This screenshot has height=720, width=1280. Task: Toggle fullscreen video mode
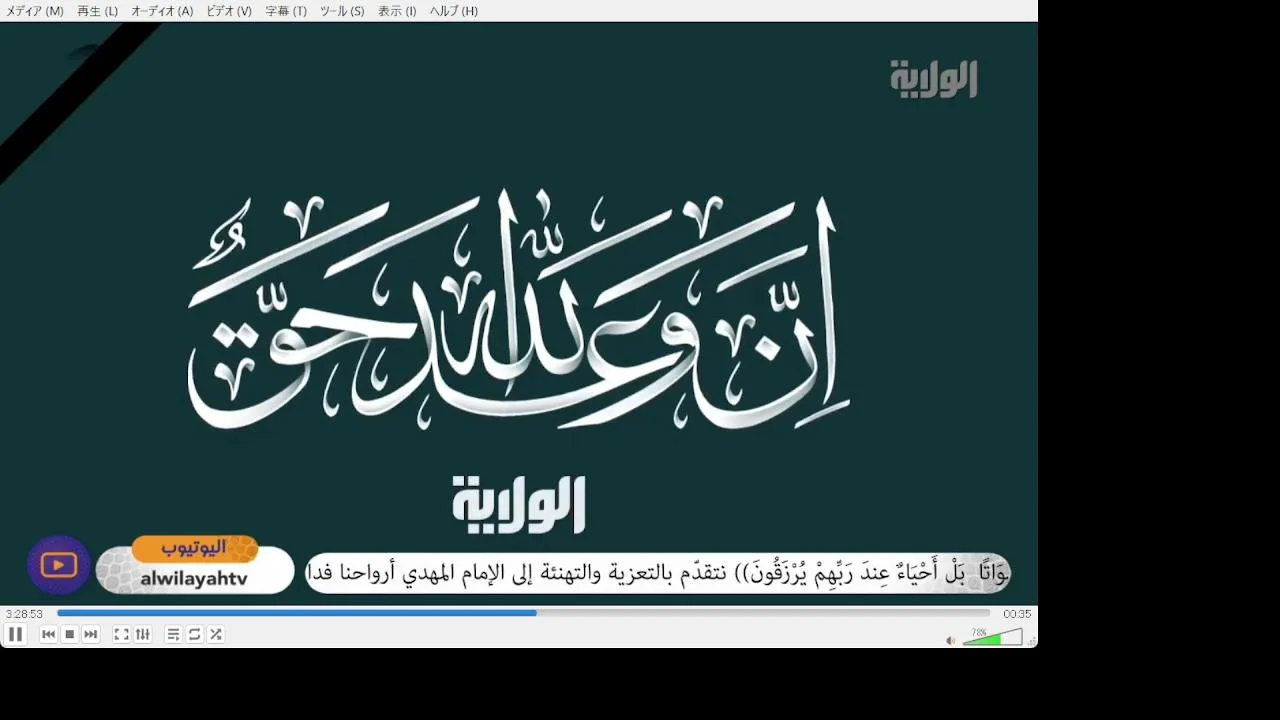pos(121,634)
